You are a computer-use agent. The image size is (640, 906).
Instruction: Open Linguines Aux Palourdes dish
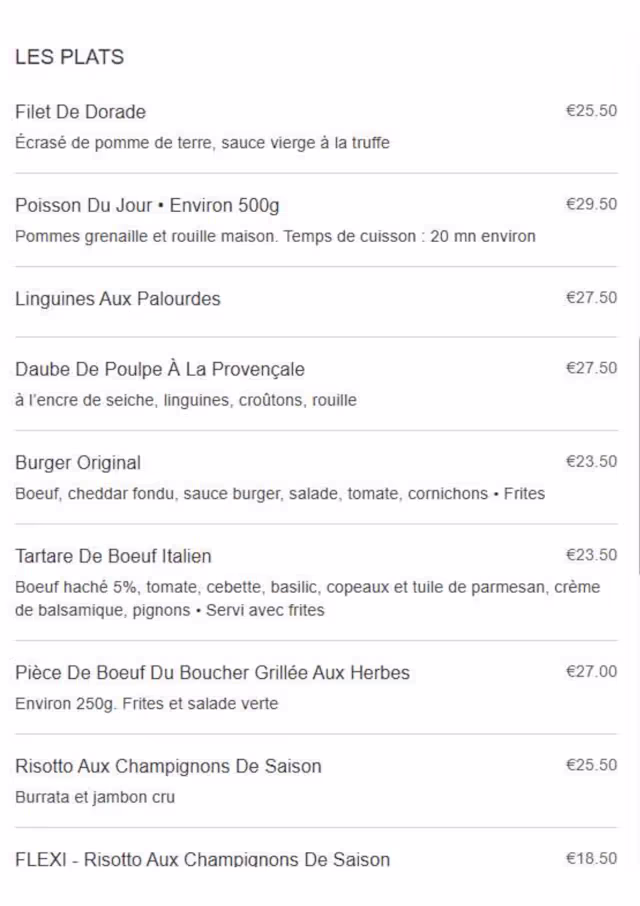pos(118,299)
